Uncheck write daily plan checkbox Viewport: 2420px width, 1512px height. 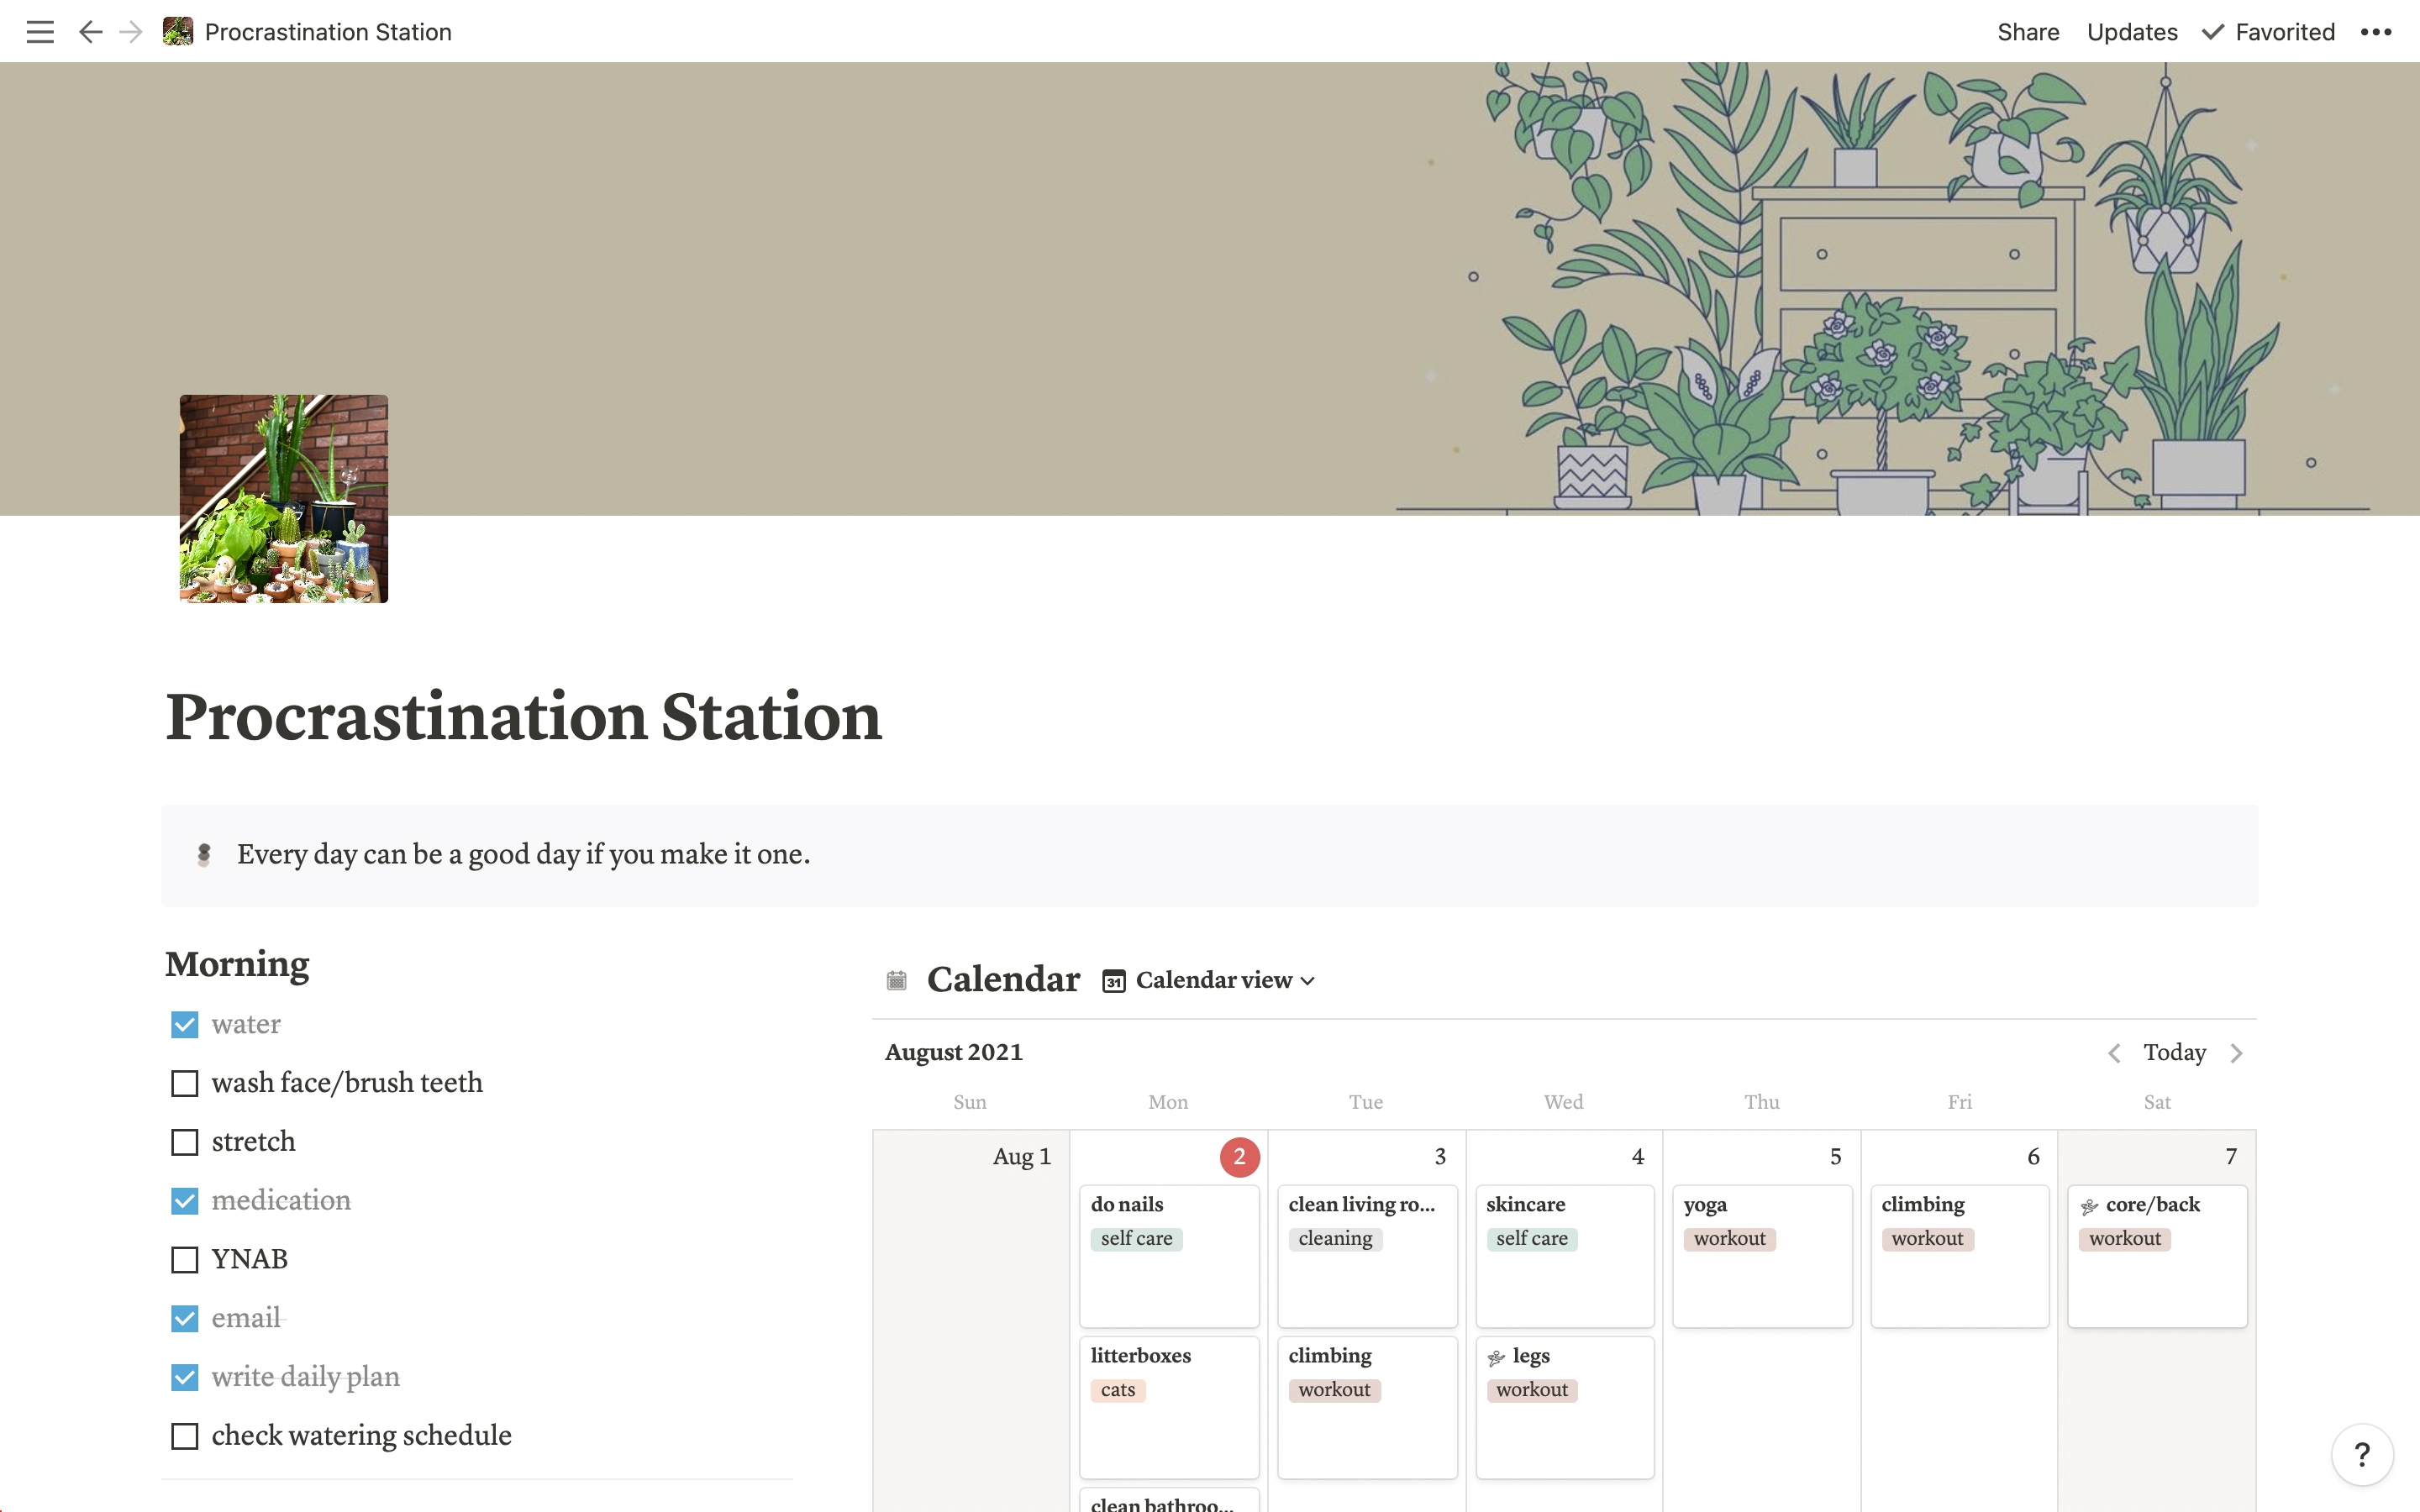(x=185, y=1378)
